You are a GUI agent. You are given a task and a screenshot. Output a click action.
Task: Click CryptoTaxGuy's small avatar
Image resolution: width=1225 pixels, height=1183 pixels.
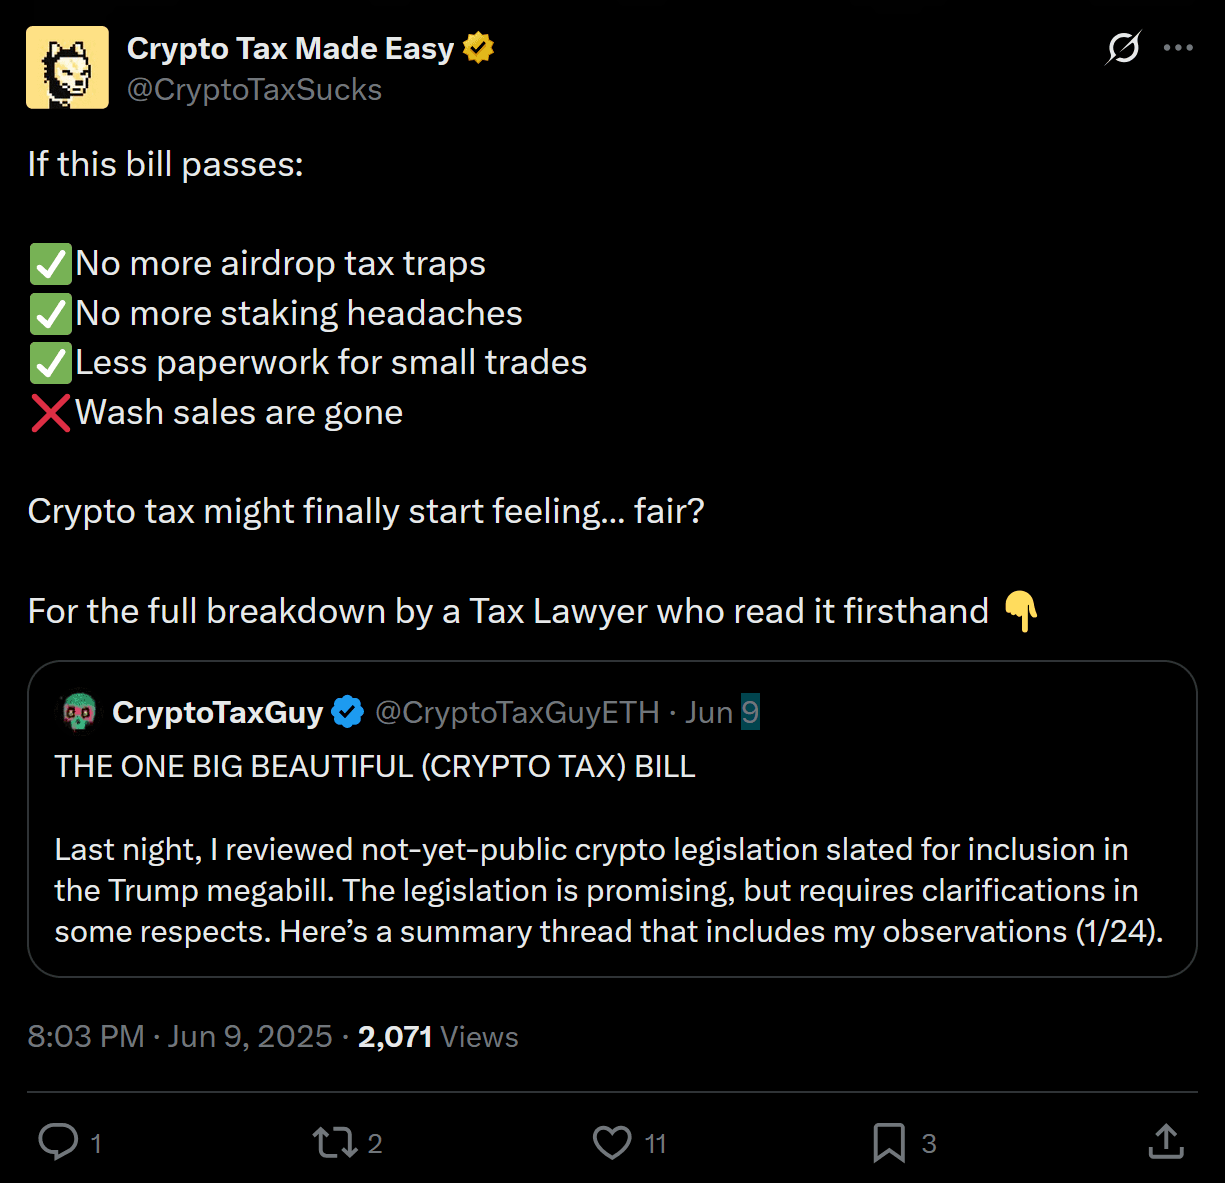79,712
